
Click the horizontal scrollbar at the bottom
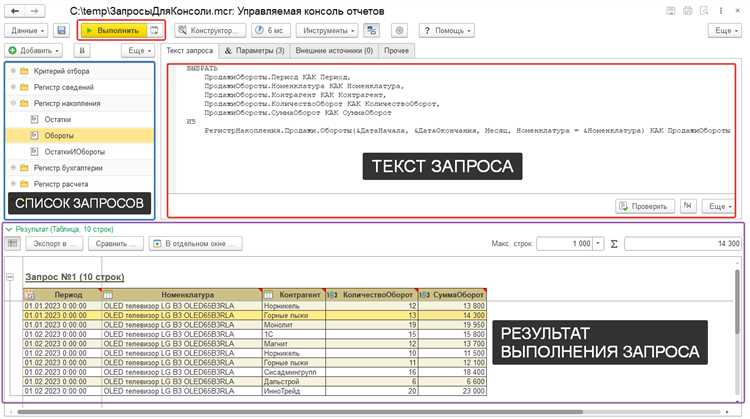click(x=300, y=411)
